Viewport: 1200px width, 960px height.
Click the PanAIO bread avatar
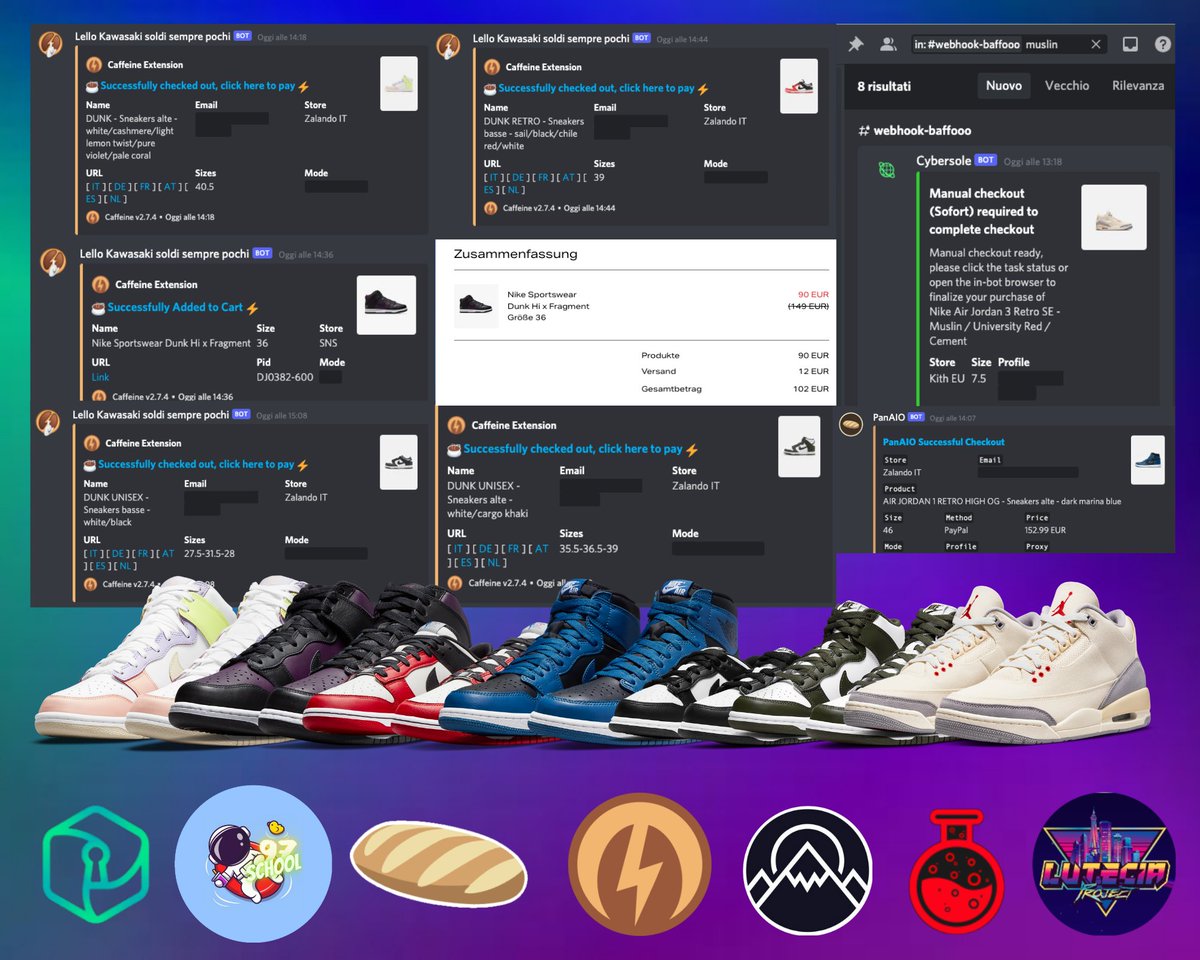(x=851, y=424)
